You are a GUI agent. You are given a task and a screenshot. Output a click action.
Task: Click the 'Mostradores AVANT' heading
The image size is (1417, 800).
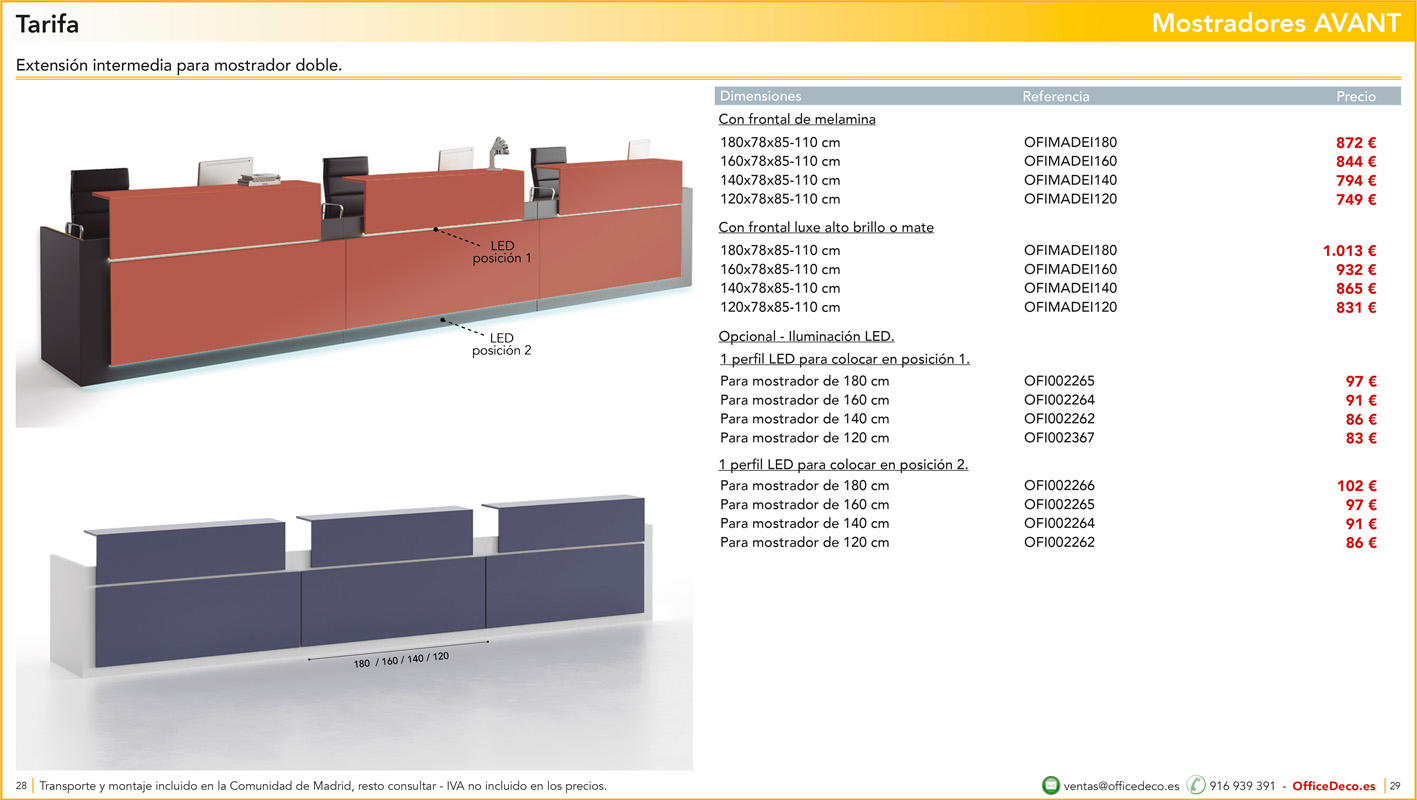pyautogui.click(x=1276, y=23)
